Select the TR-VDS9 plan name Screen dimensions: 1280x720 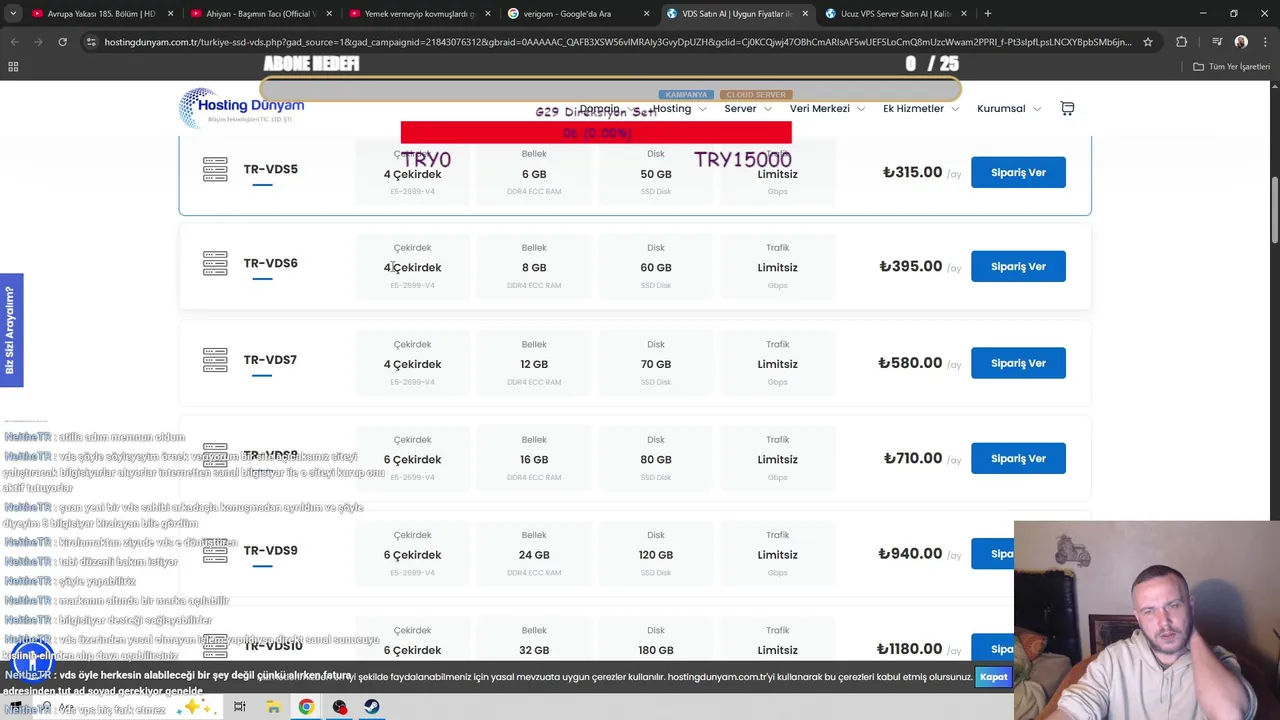(x=270, y=550)
